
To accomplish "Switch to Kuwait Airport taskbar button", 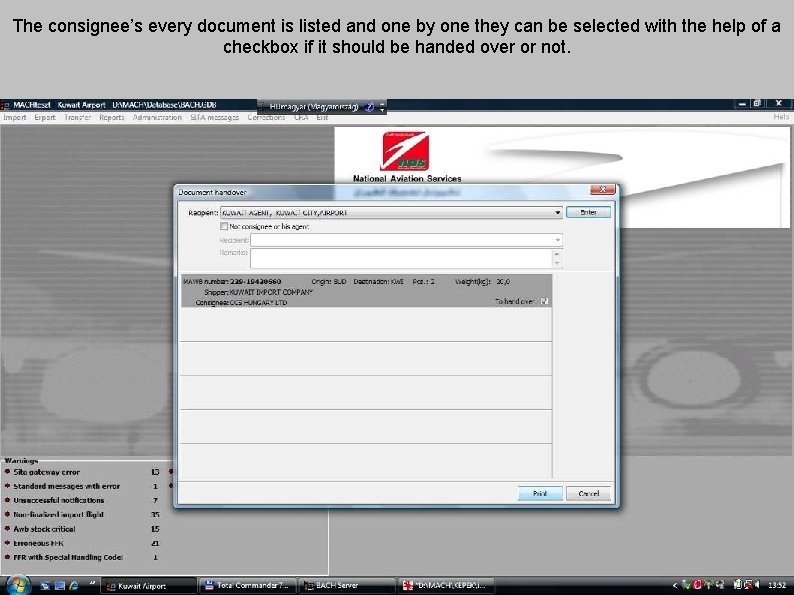I will point(148,586).
